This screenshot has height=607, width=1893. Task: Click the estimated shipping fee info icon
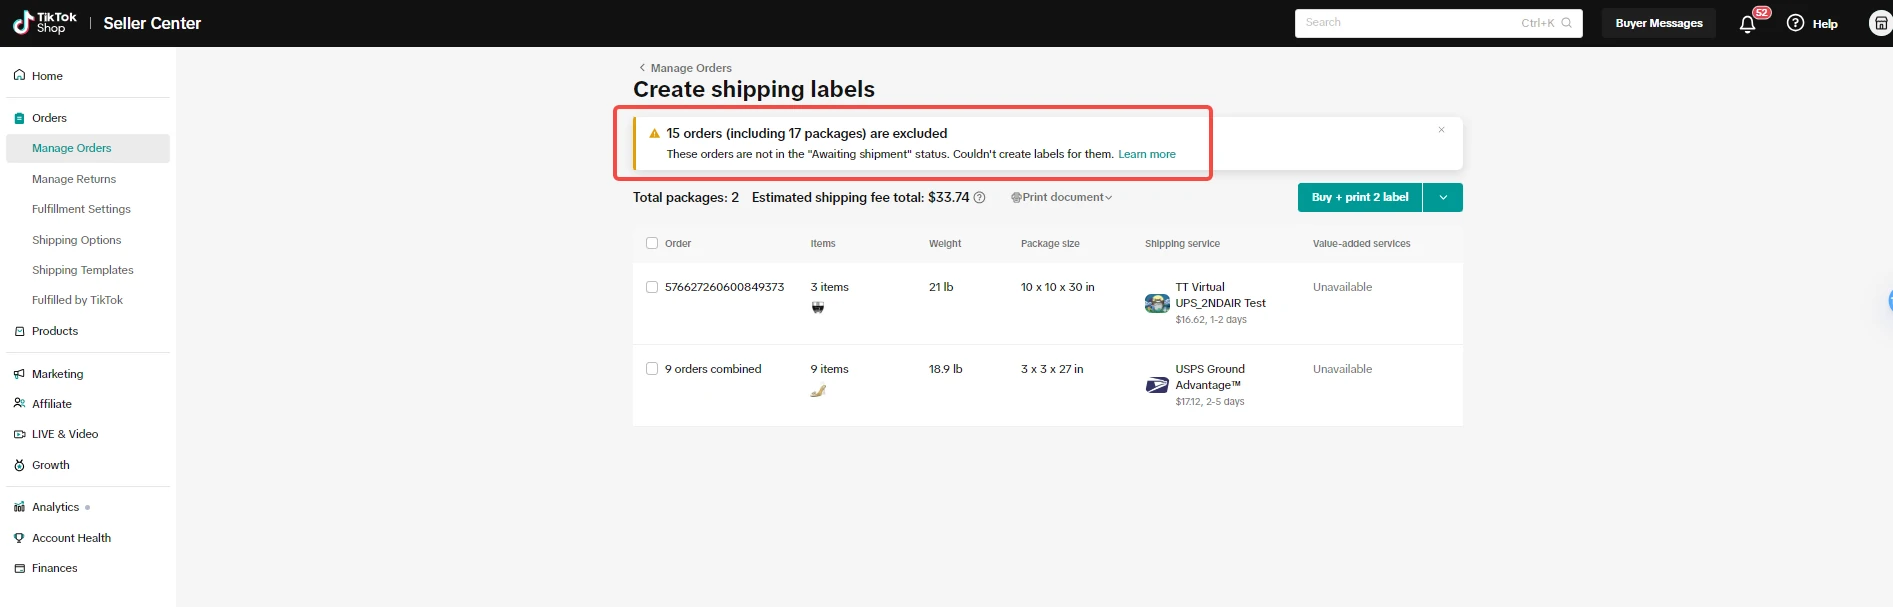[x=980, y=198]
